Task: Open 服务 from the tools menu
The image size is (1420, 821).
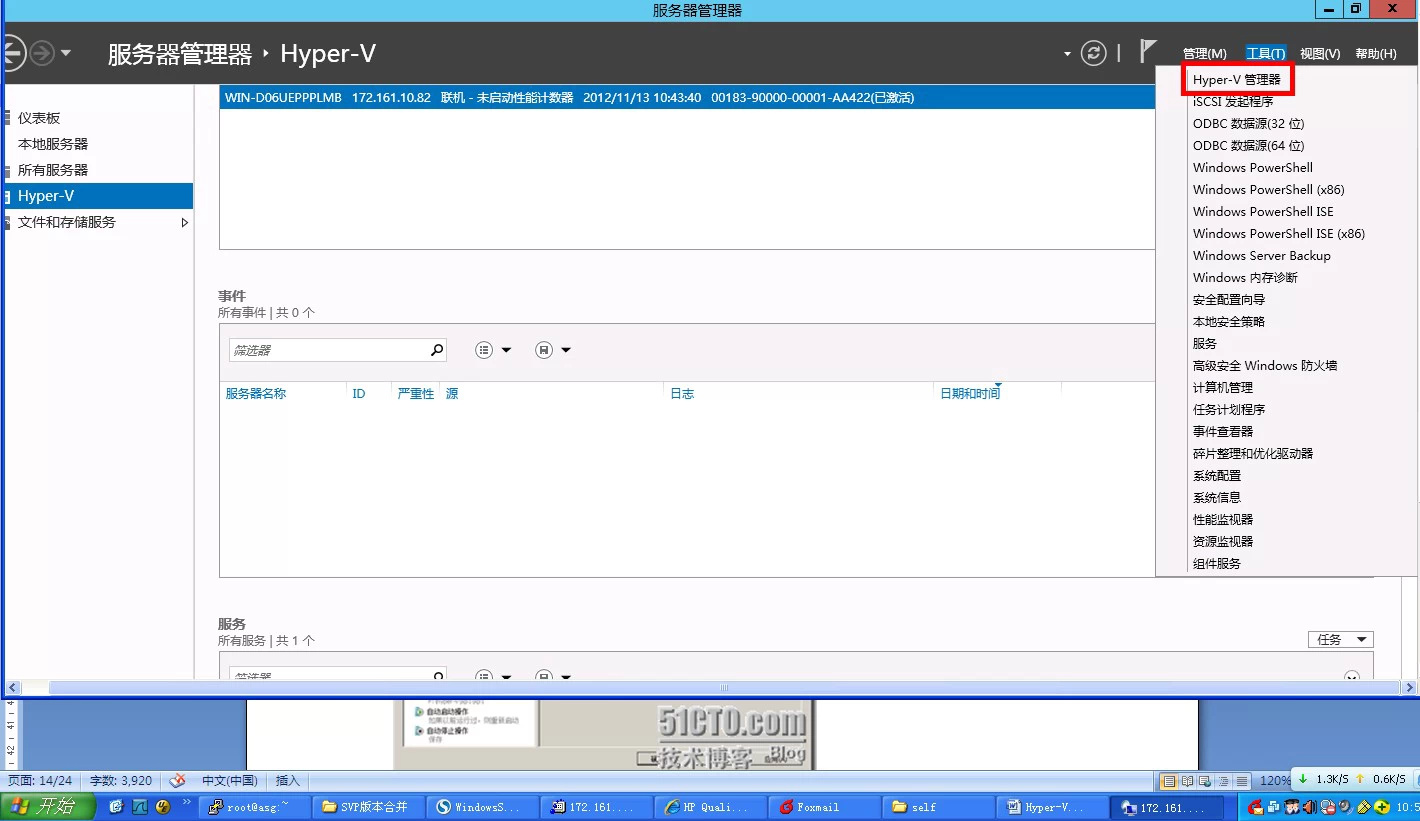Action: pyautogui.click(x=1205, y=344)
